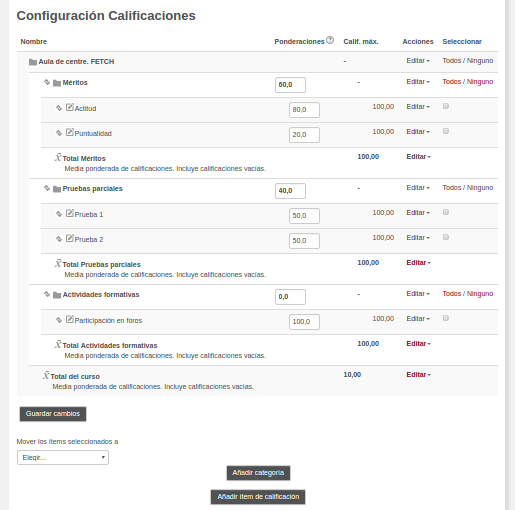Image resolution: width=515 pixels, height=510 pixels.
Task: Click the move icon beside Actividades formativas
Action: click(x=47, y=294)
